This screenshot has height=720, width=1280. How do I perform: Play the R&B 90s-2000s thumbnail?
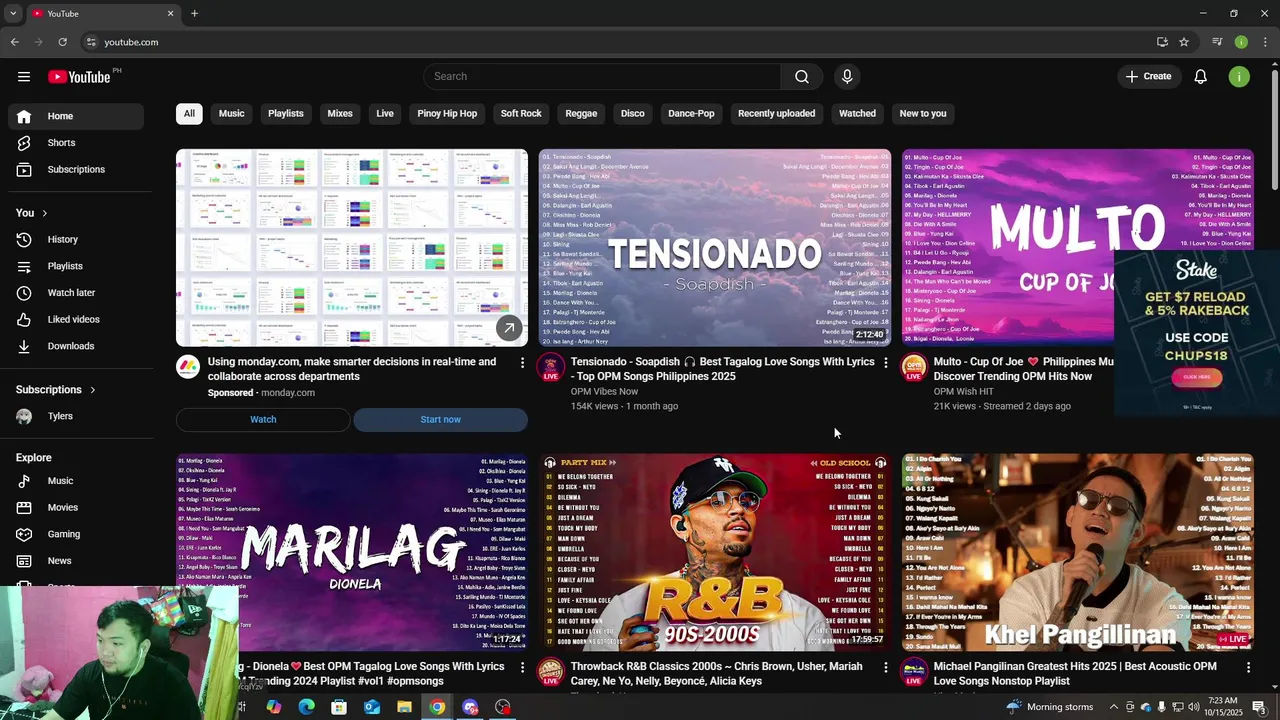(x=715, y=552)
